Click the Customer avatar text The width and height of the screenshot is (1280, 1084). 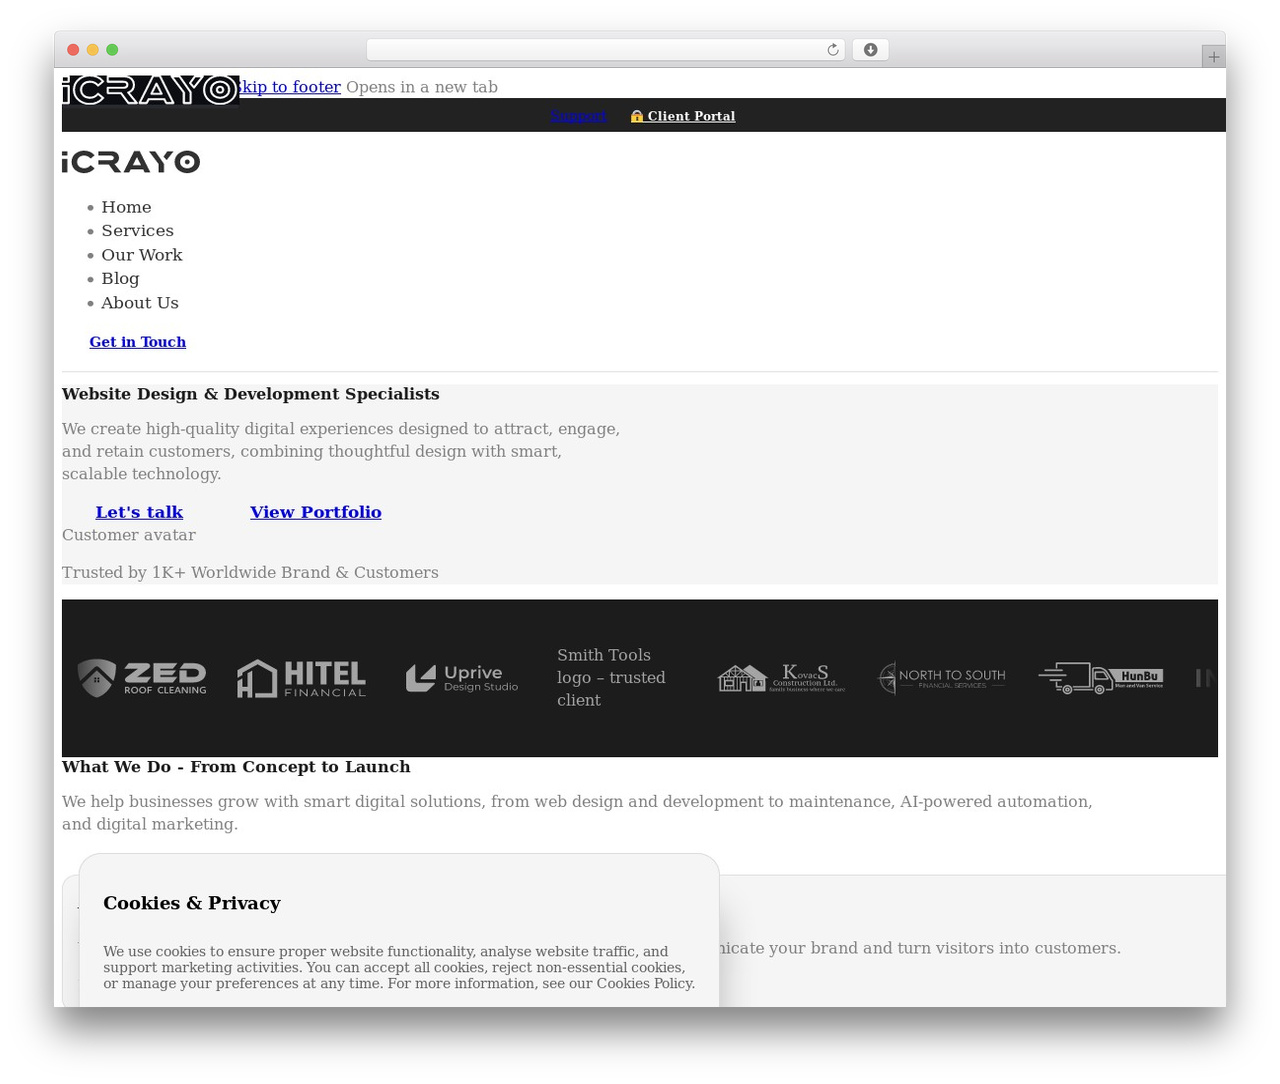tap(129, 535)
